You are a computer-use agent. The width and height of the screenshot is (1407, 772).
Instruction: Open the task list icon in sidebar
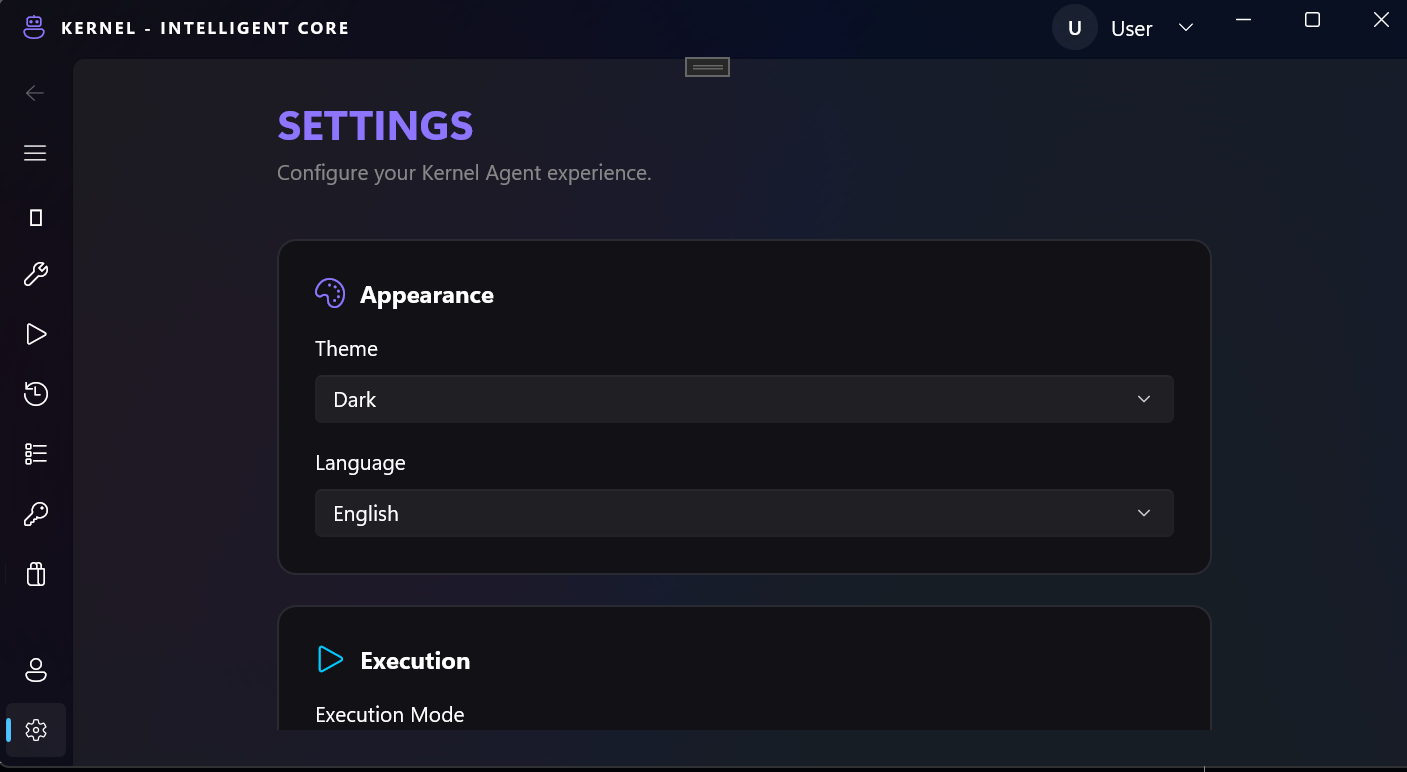tap(36, 454)
